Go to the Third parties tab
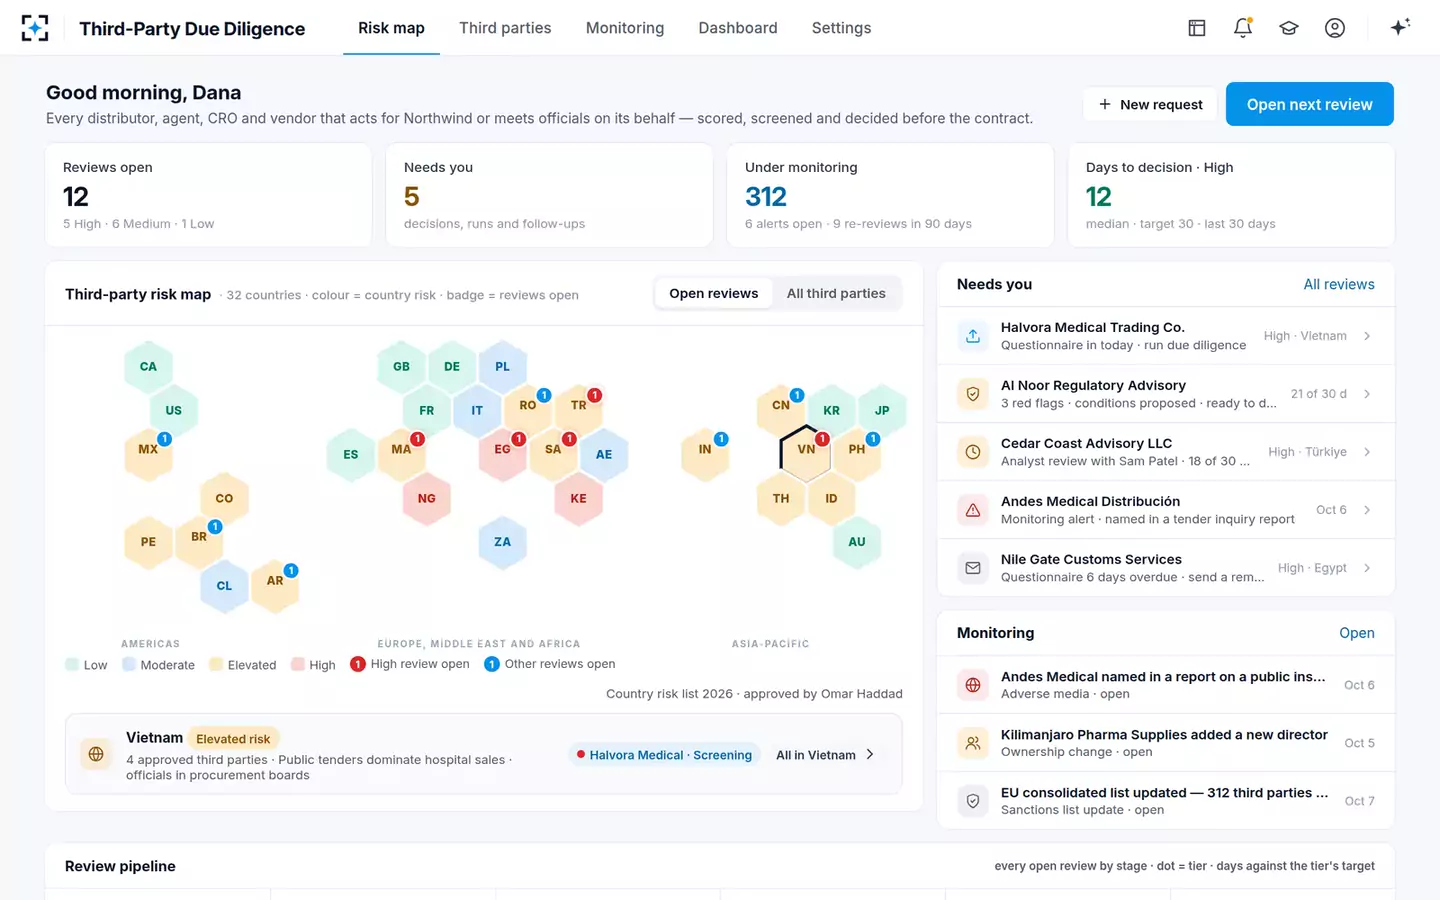1440x900 pixels. click(x=505, y=28)
